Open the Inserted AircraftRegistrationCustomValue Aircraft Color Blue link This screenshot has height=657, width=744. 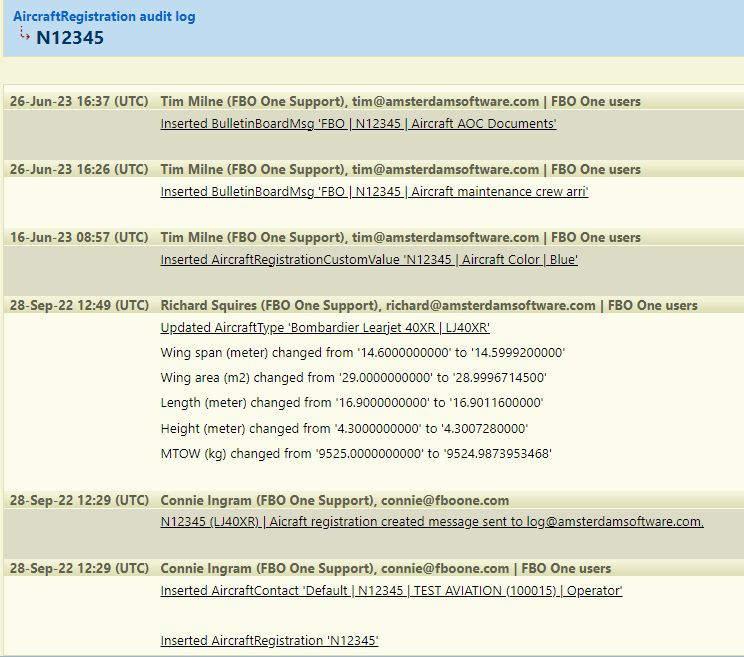click(369, 260)
